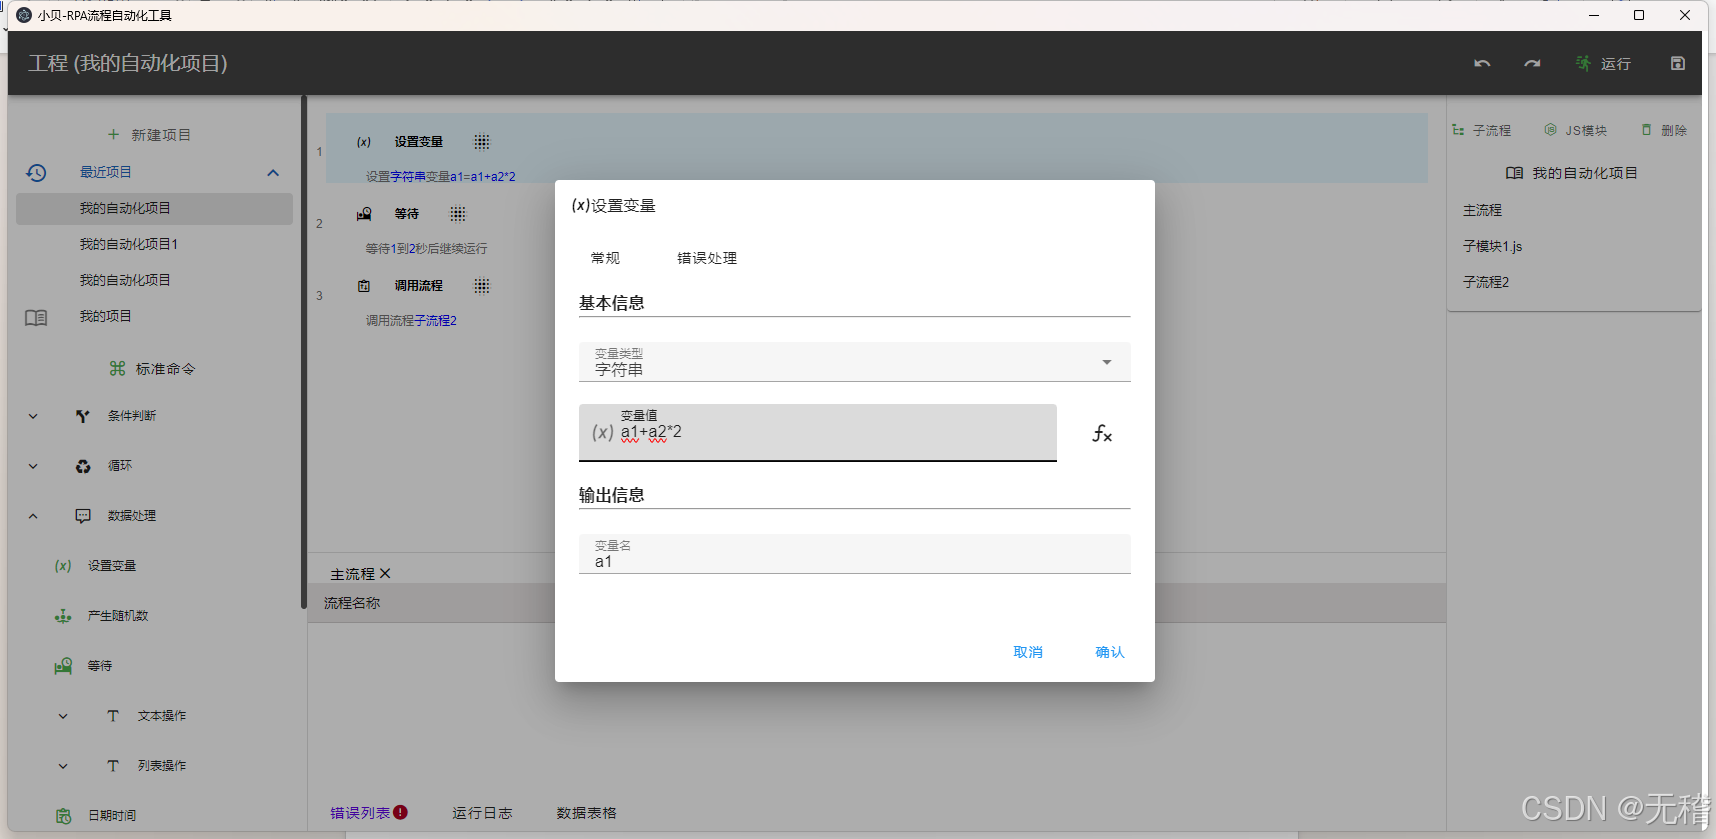Image resolution: width=1716 pixels, height=839 pixels.
Task: Click the 数据处理 message icon
Action: point(83,516)
